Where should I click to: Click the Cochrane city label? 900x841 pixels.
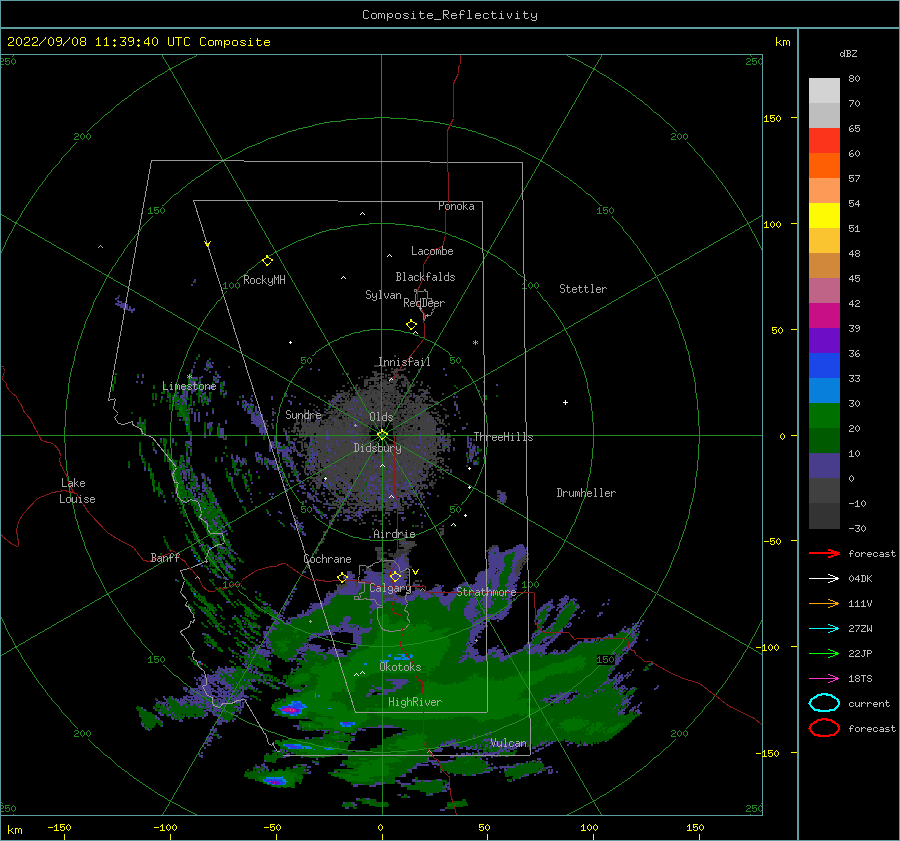pos(327,559)
